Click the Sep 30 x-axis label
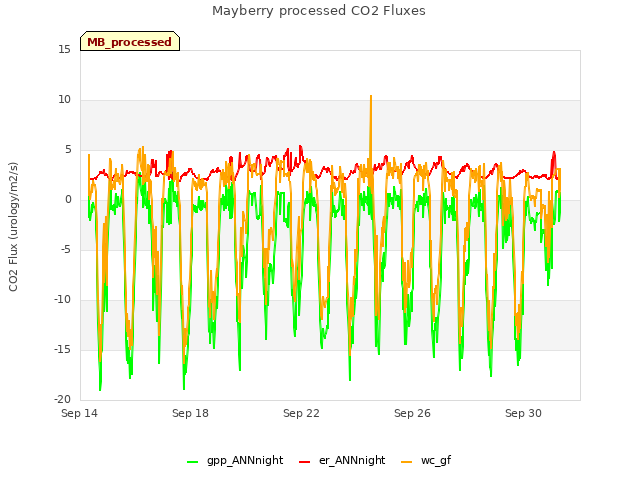 [x=523, y=413]
